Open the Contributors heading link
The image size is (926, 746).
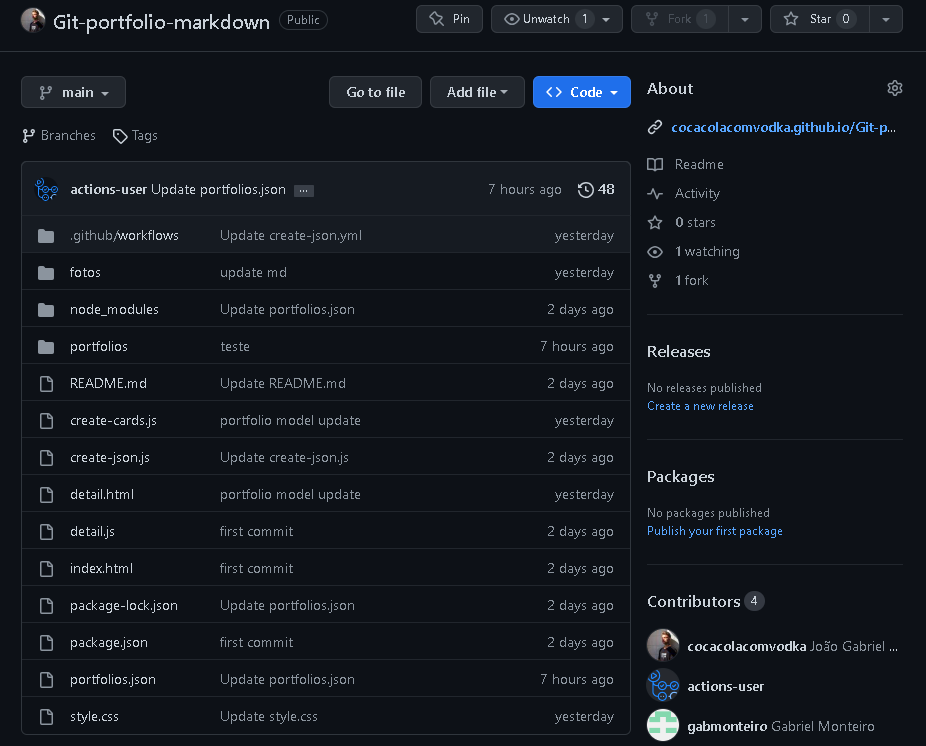pos(693,601)
